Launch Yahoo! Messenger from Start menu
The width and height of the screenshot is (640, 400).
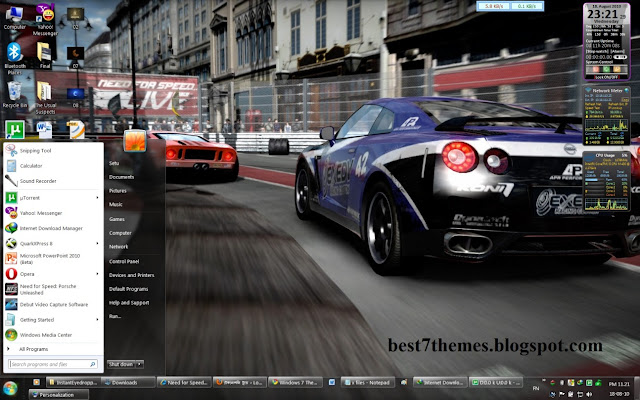click(x=52, y=213)
